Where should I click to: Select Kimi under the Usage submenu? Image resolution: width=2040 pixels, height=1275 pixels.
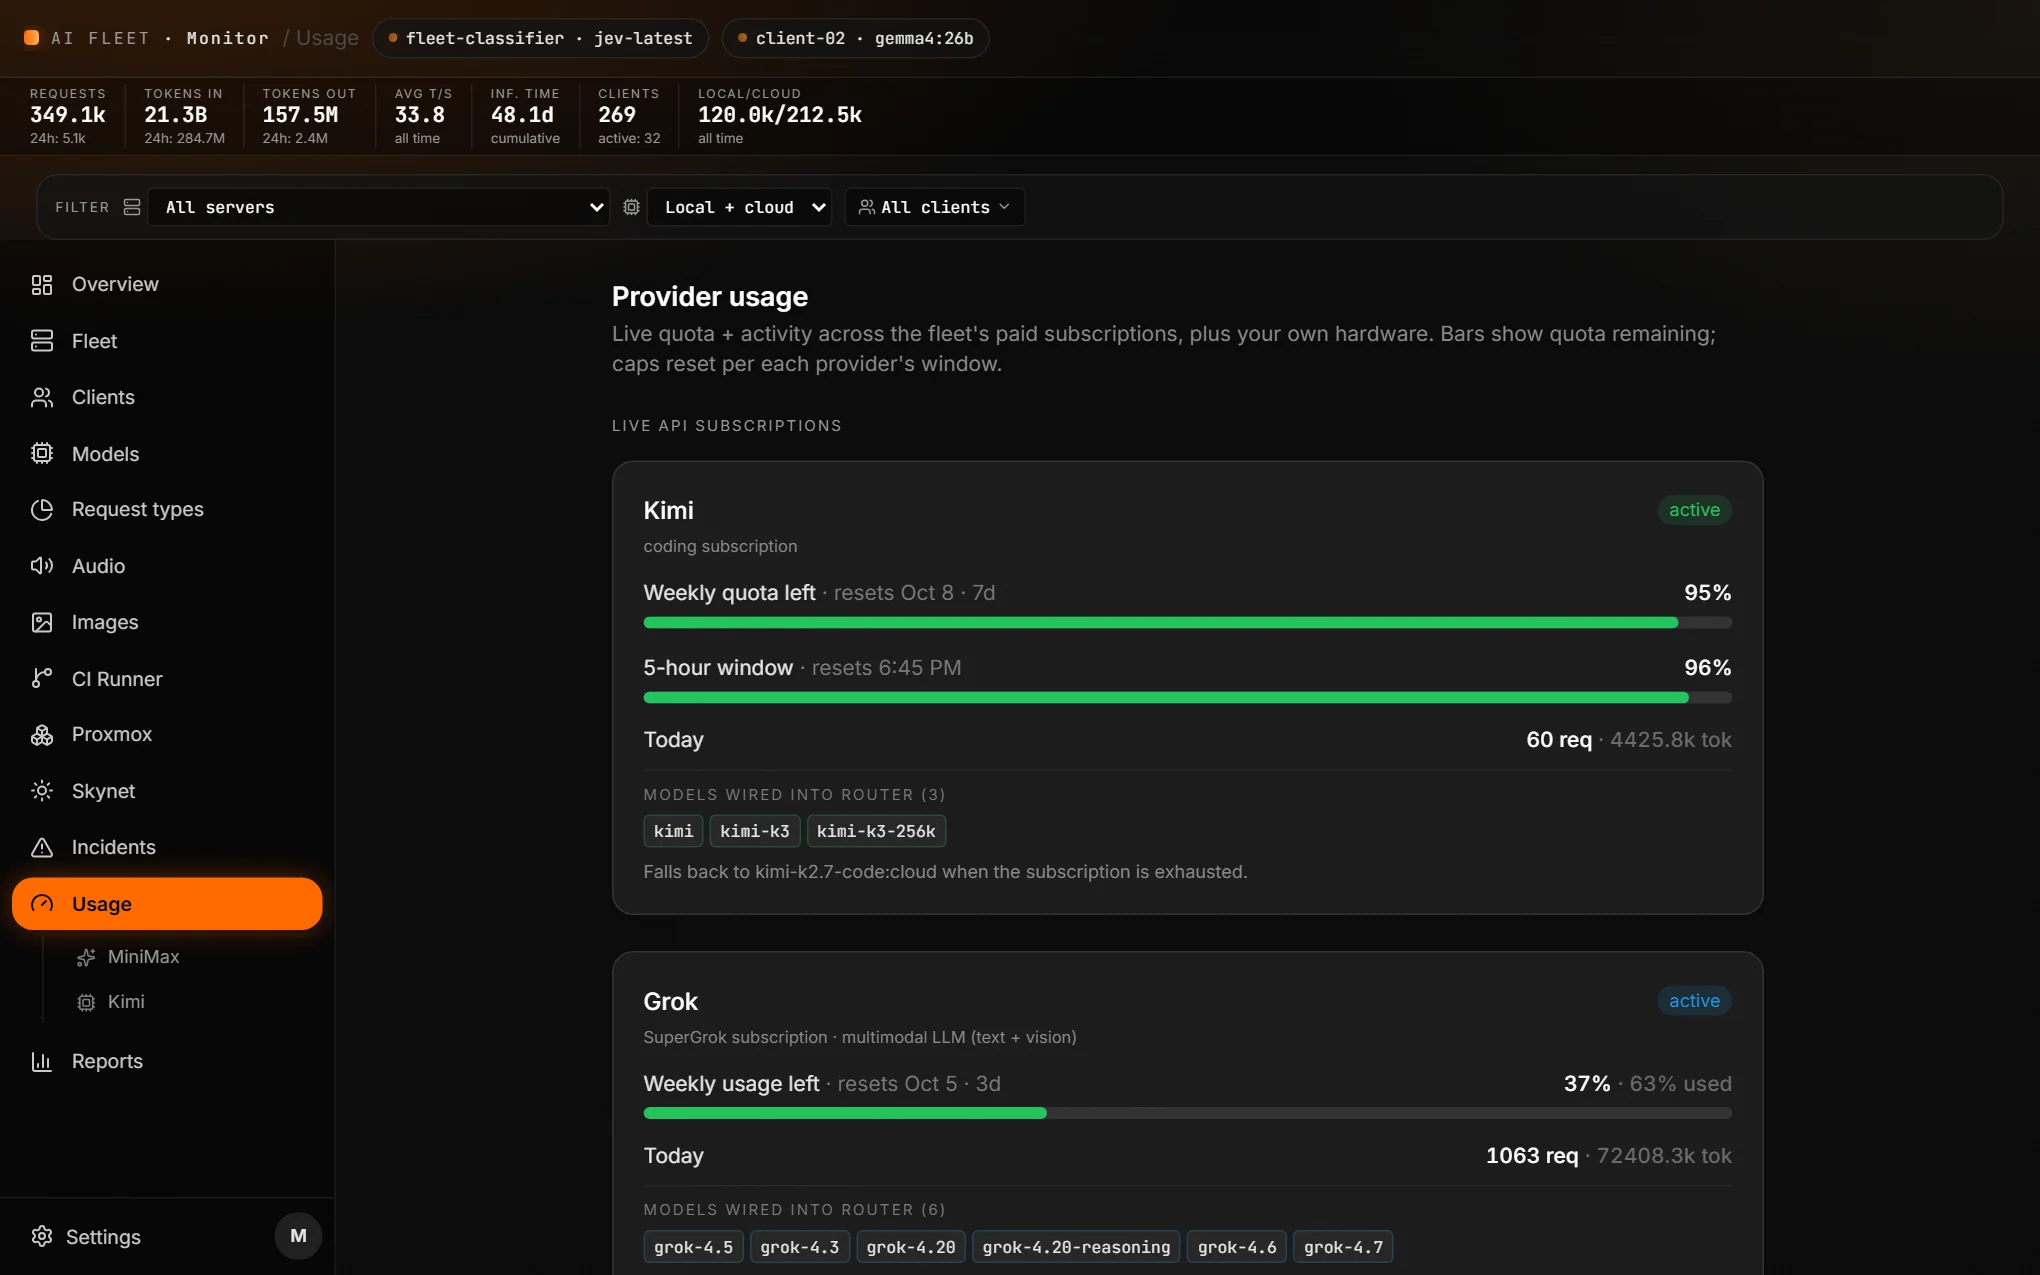[126, 1002]
